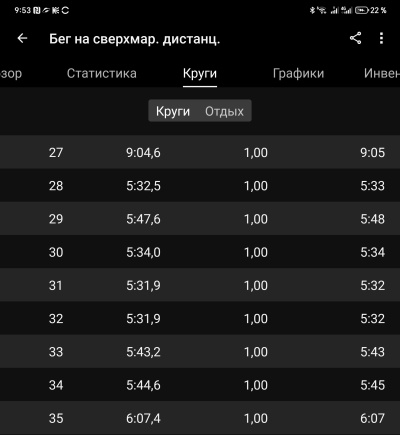Switch to the Графики tab

pyautogui.click(x=298, y=73)
